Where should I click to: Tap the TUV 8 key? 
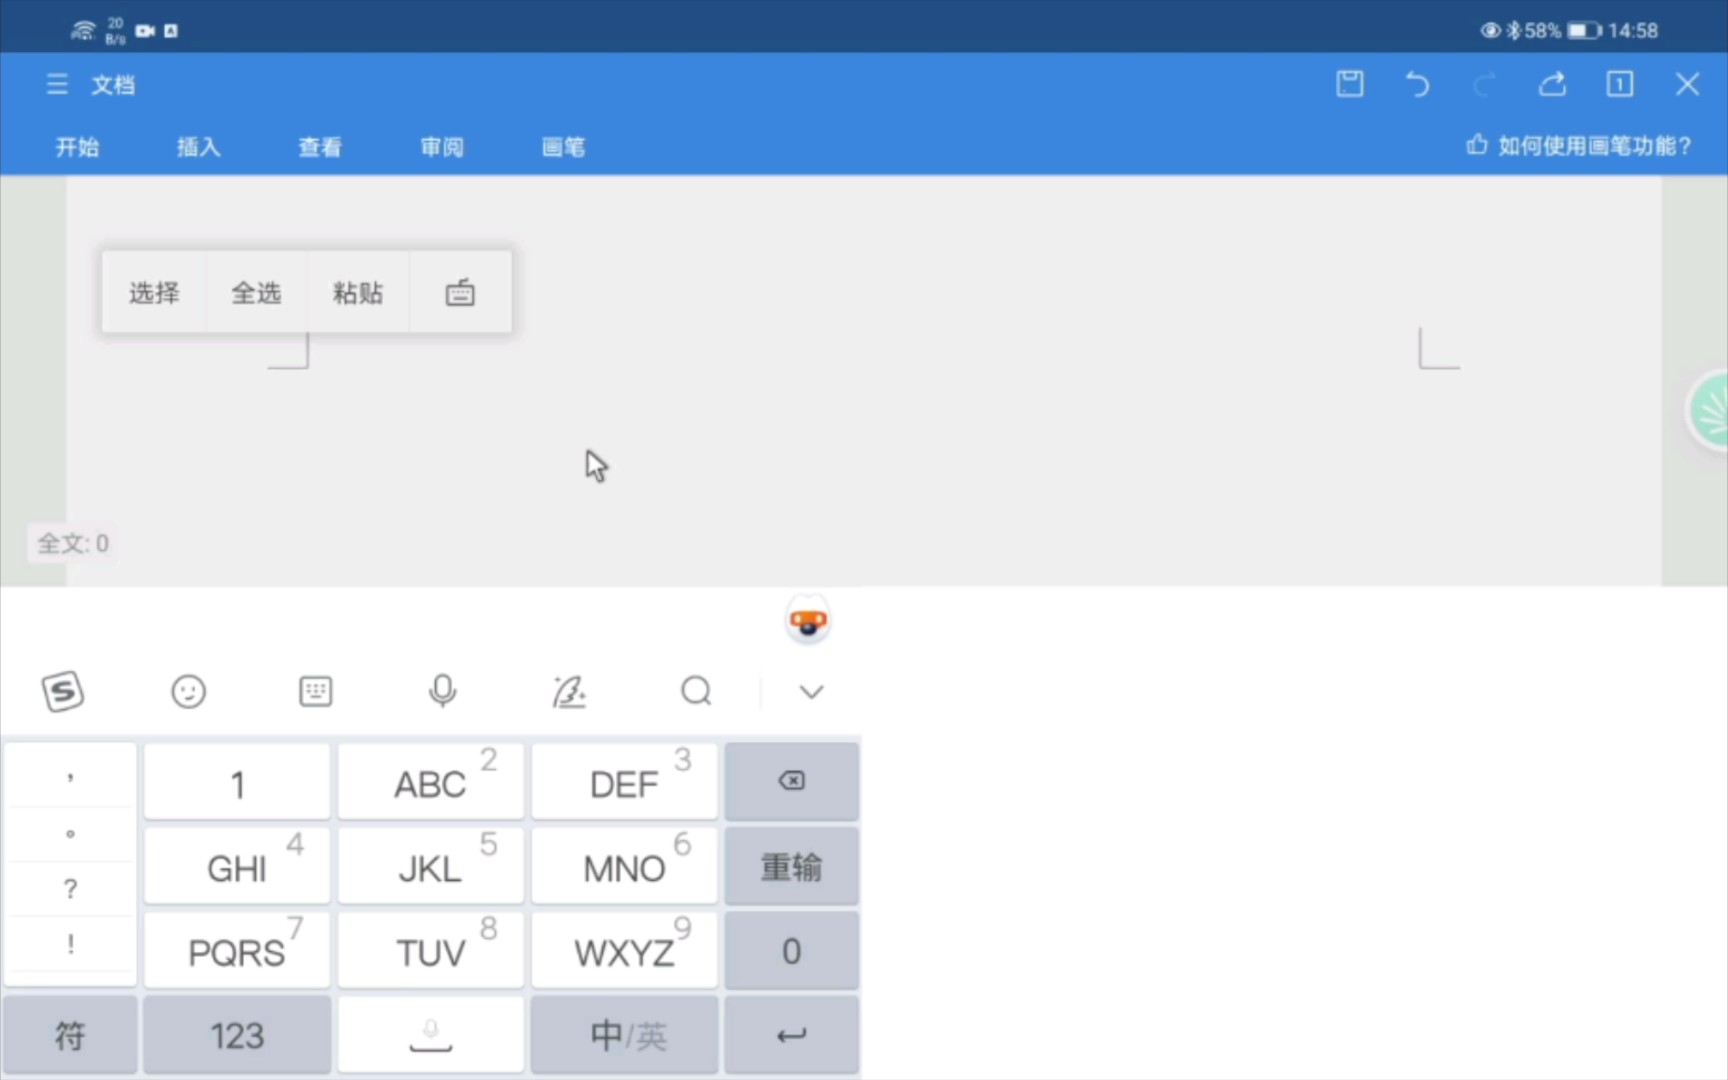pyautogui.click(x=431, y=949)
